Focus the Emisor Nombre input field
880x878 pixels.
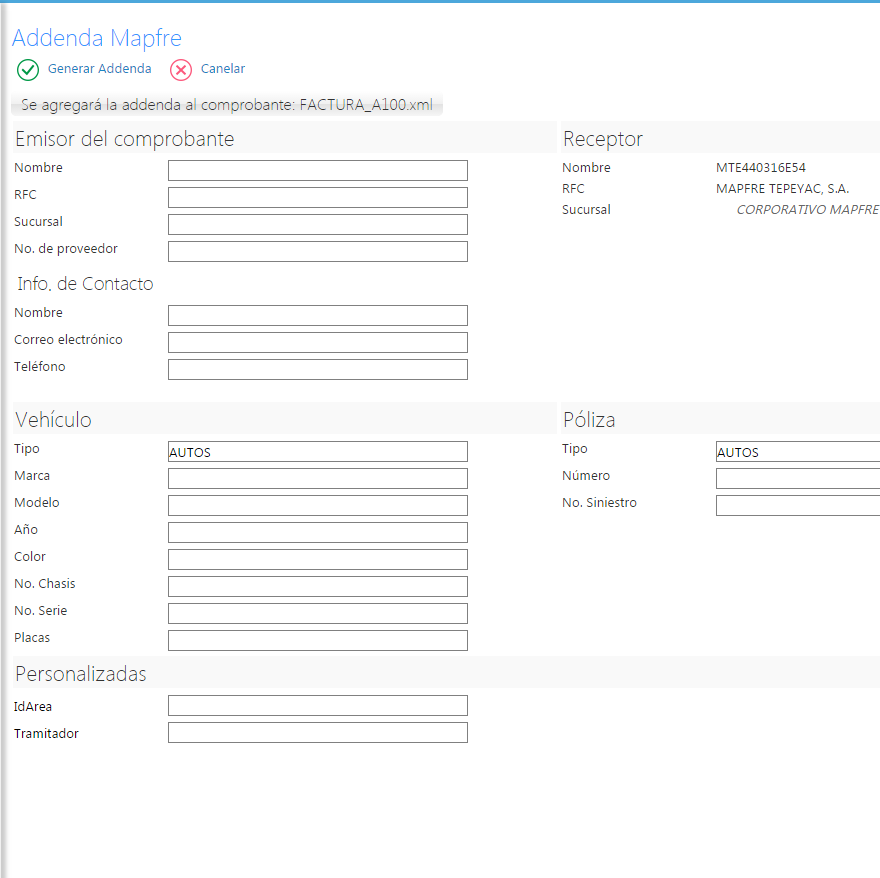[317, 171]
